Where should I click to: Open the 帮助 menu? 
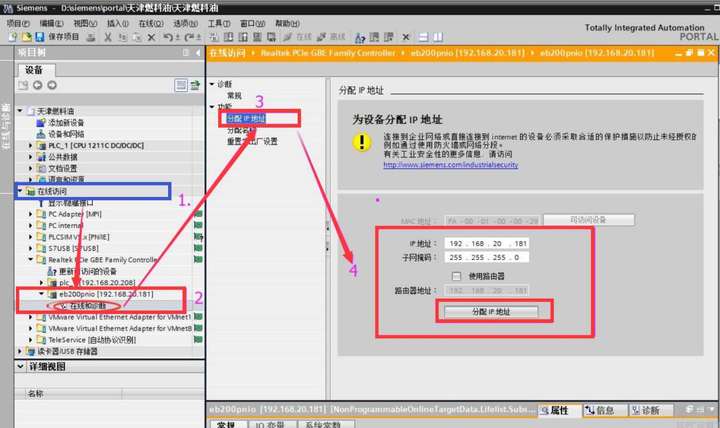coord(287,23)
